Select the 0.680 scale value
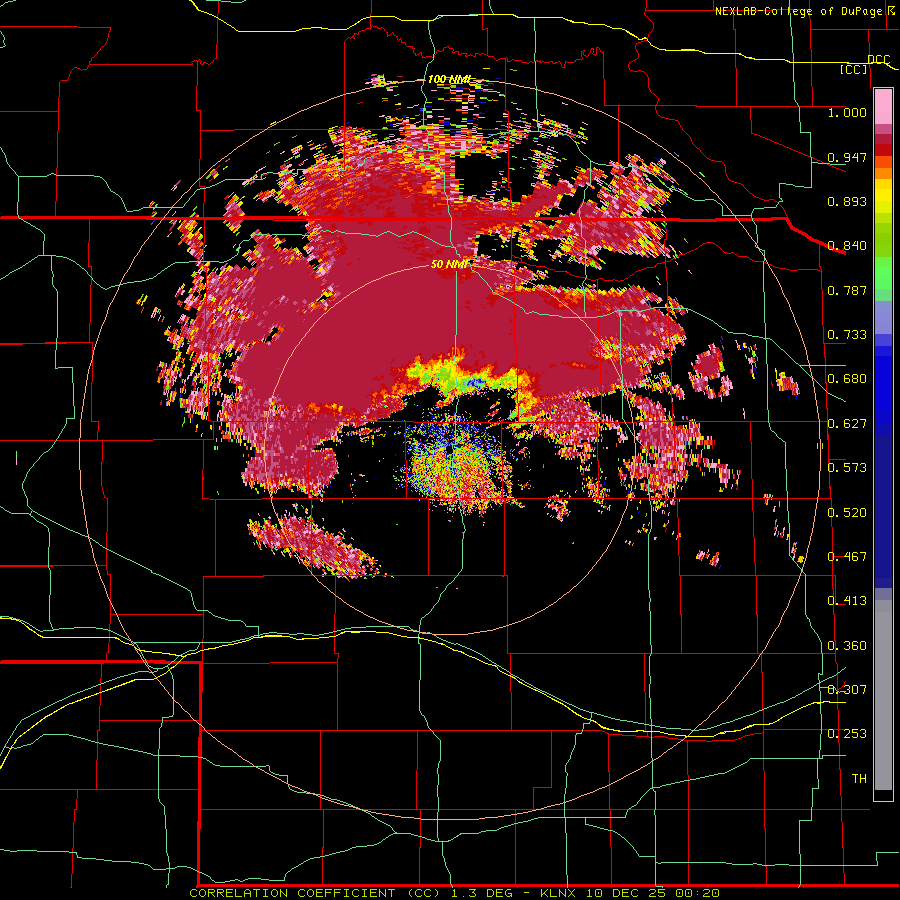 tap(847, 378)
